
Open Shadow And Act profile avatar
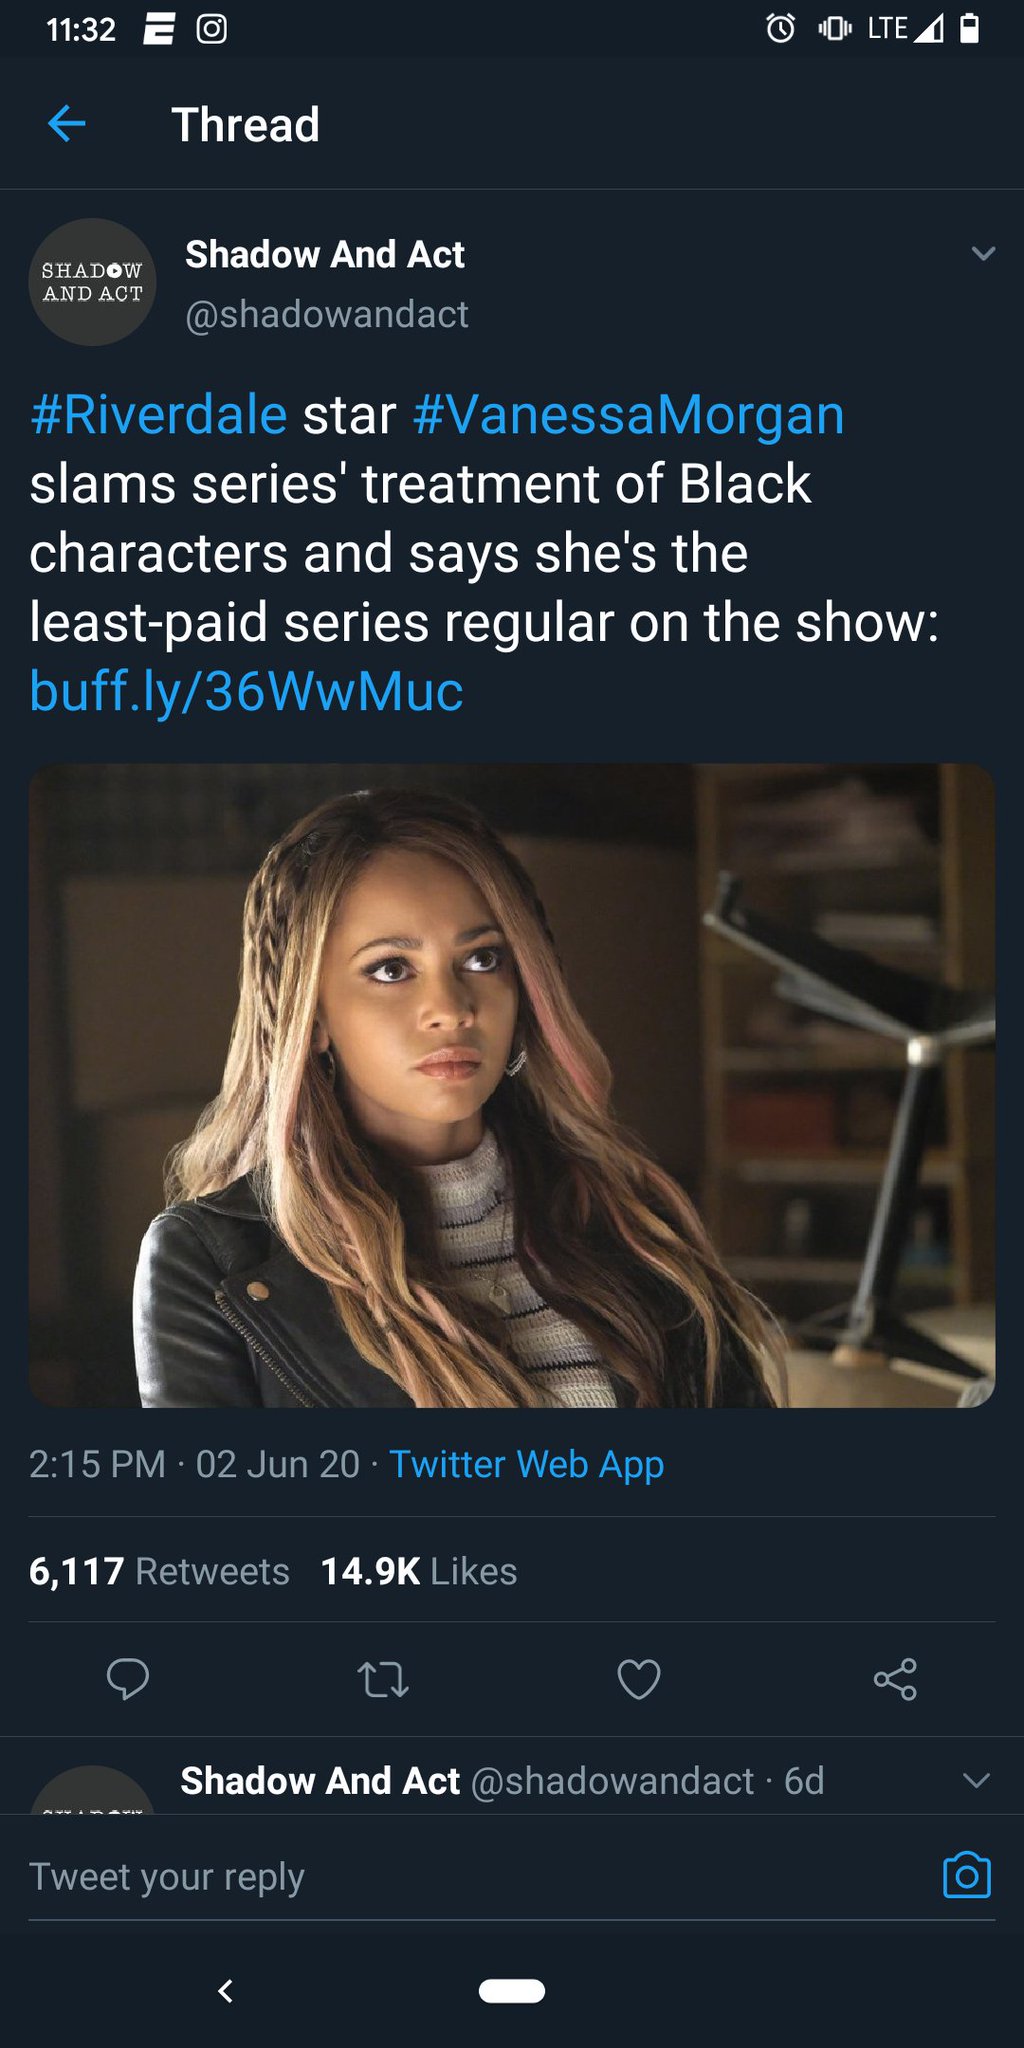pos(93,282)
